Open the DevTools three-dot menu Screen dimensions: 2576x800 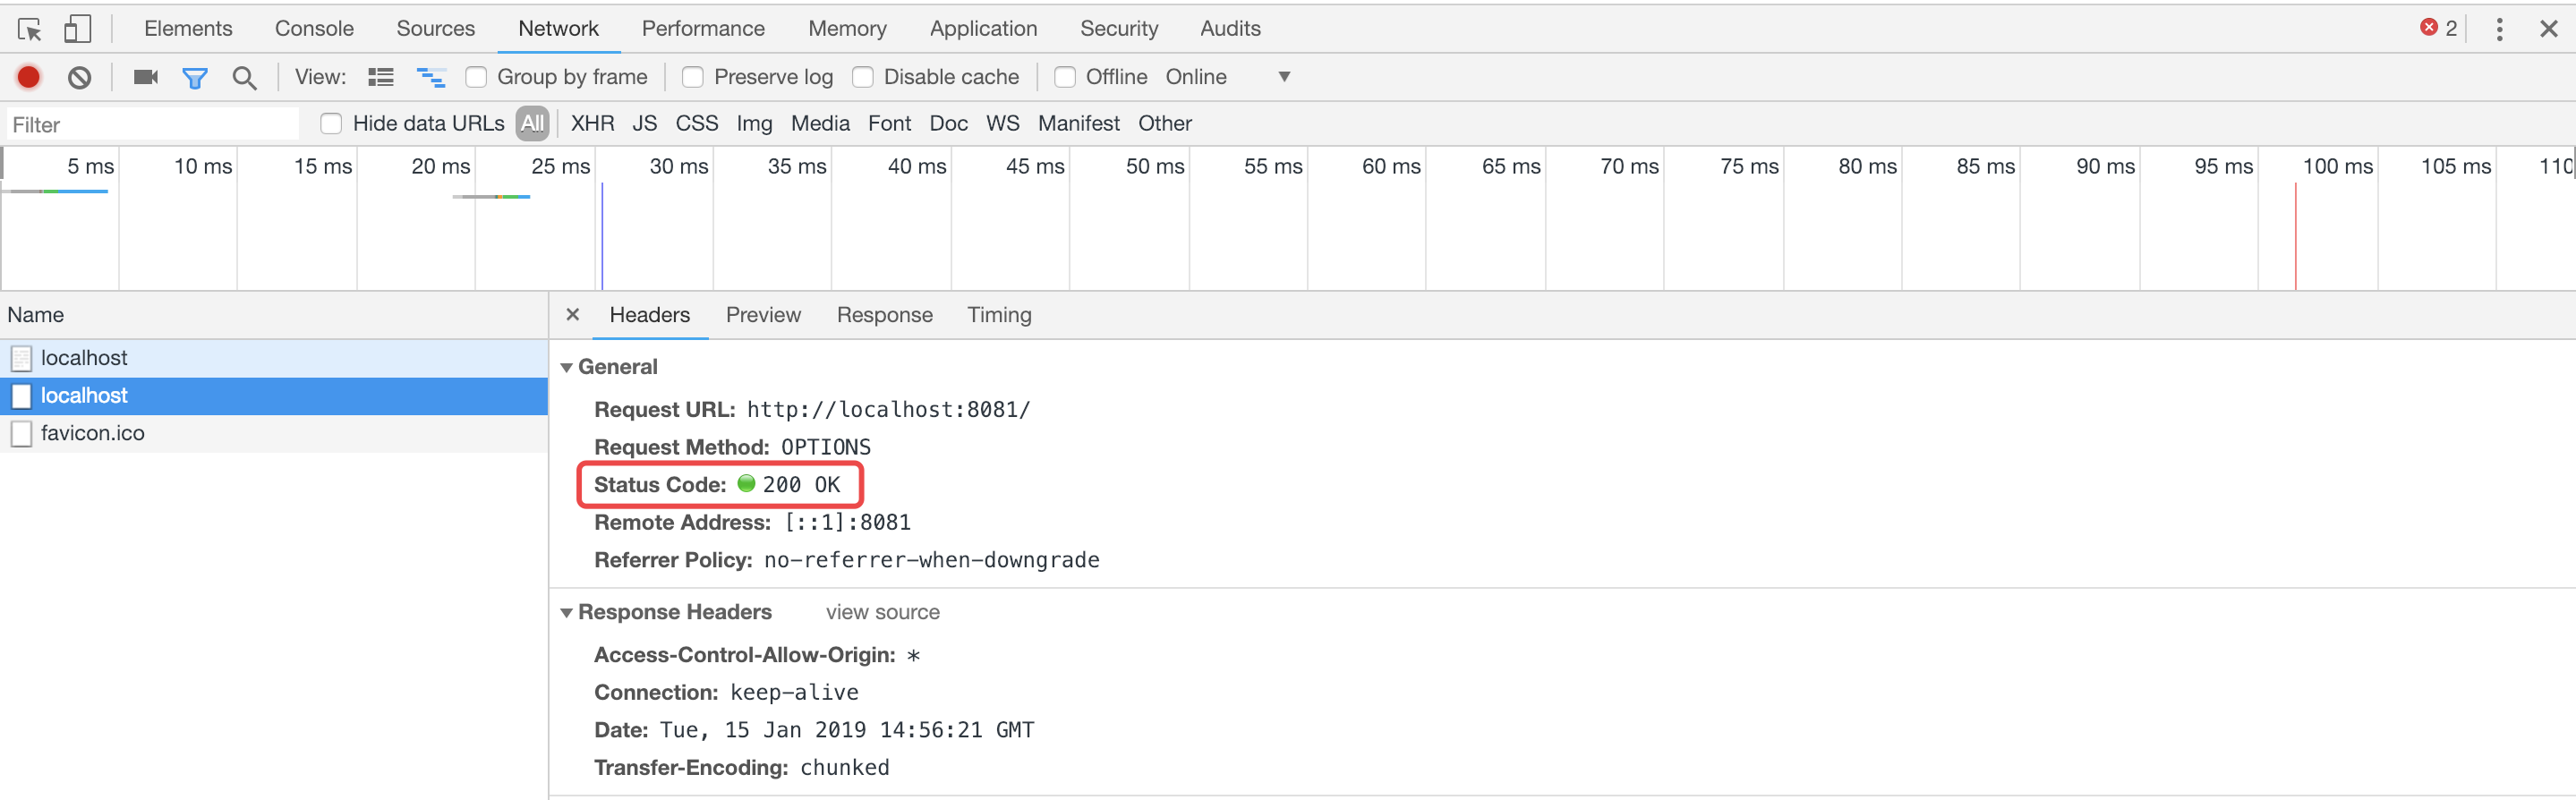tap(2499, 29)
